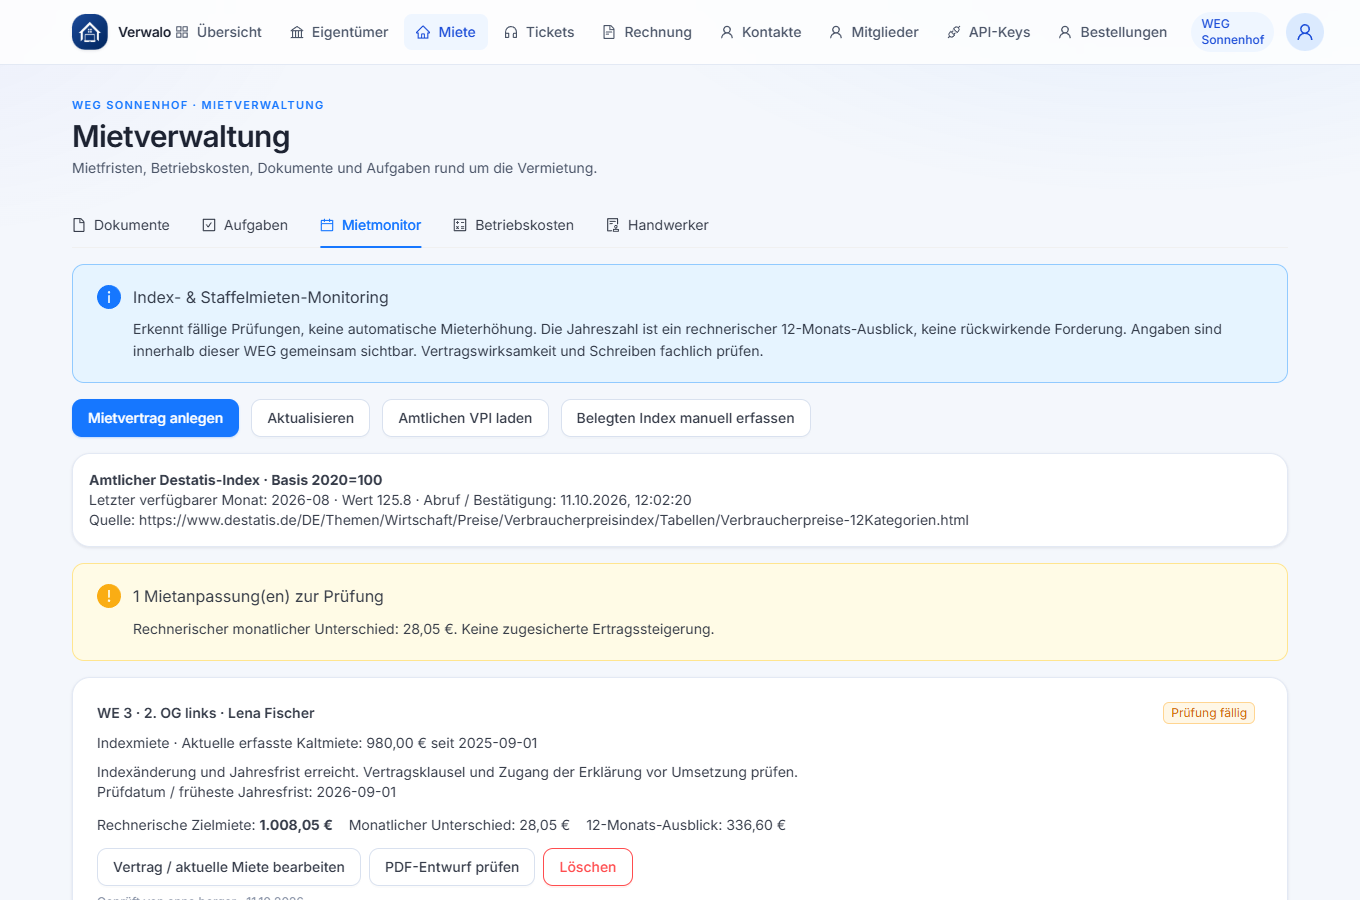Open the user profile avatar icon

[x=1305, y=32]
